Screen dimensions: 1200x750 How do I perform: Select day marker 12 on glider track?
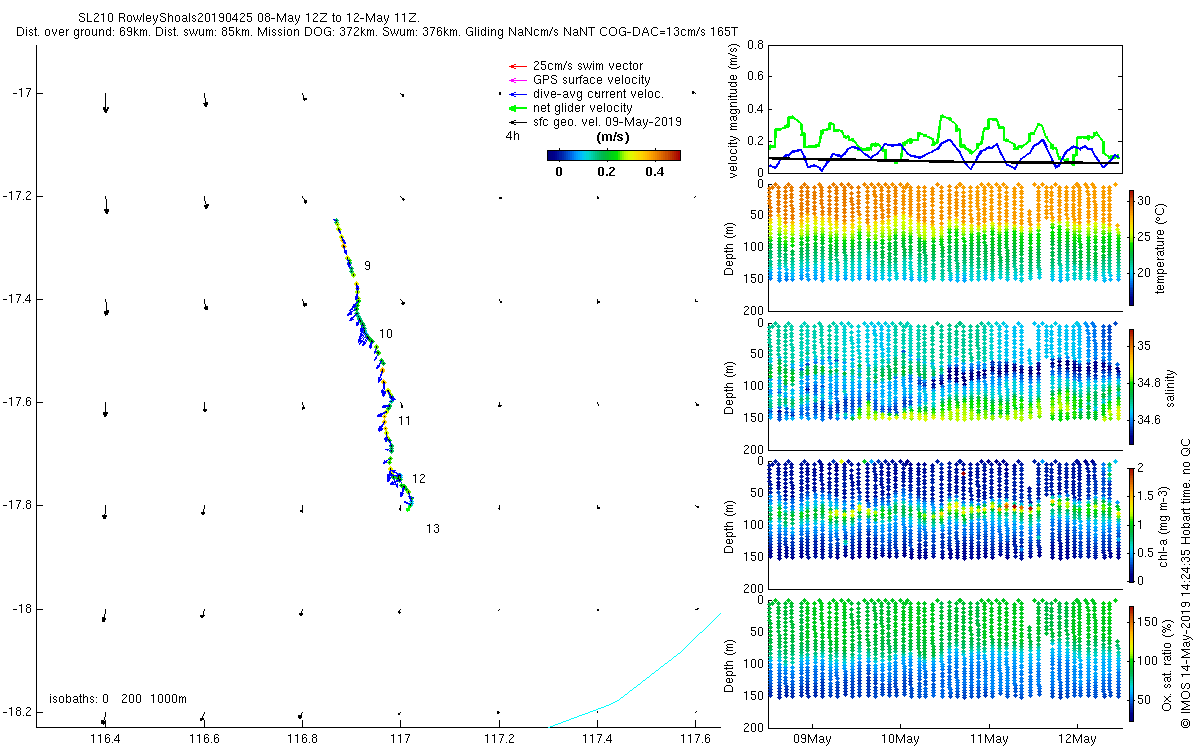[419, 479]
